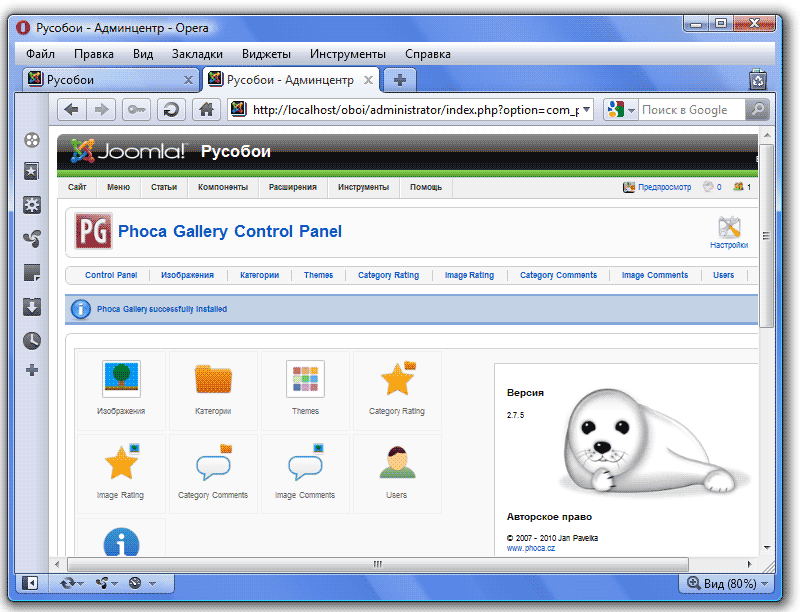Open the Категории folder icon
Viewport: 800px width, 612px height.
[x=213, y=380]
